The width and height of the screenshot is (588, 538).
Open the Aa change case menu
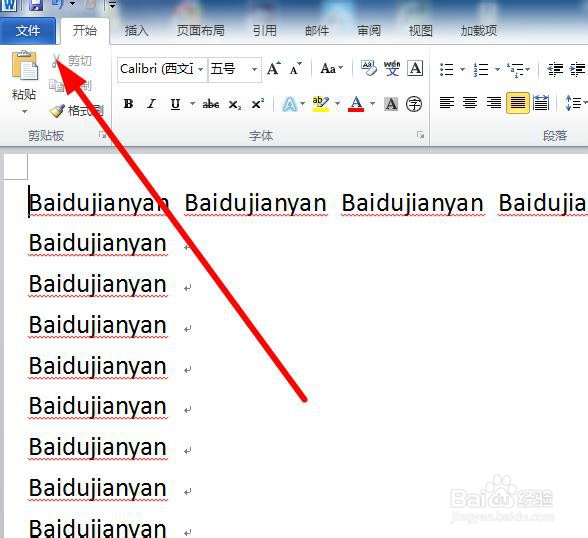pos(332,69)
